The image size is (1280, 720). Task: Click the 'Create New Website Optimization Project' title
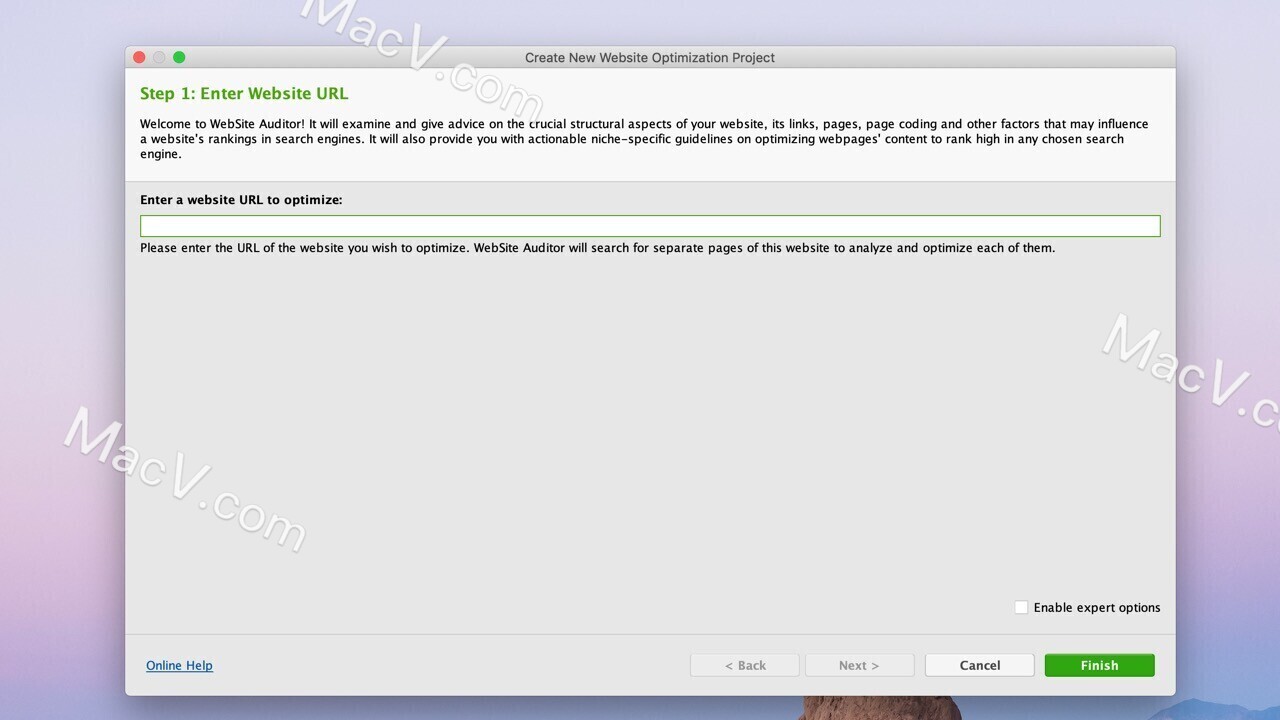tap(650, 57)
